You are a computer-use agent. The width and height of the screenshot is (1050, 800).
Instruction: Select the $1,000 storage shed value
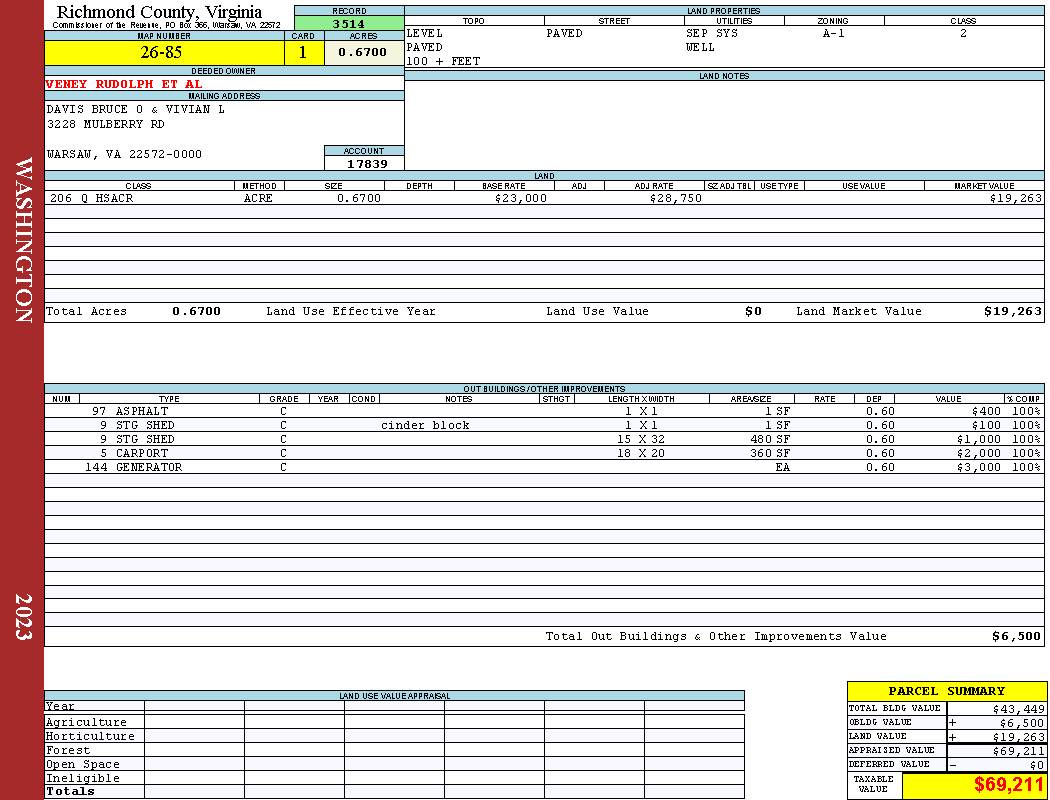[x=979, y=439]
